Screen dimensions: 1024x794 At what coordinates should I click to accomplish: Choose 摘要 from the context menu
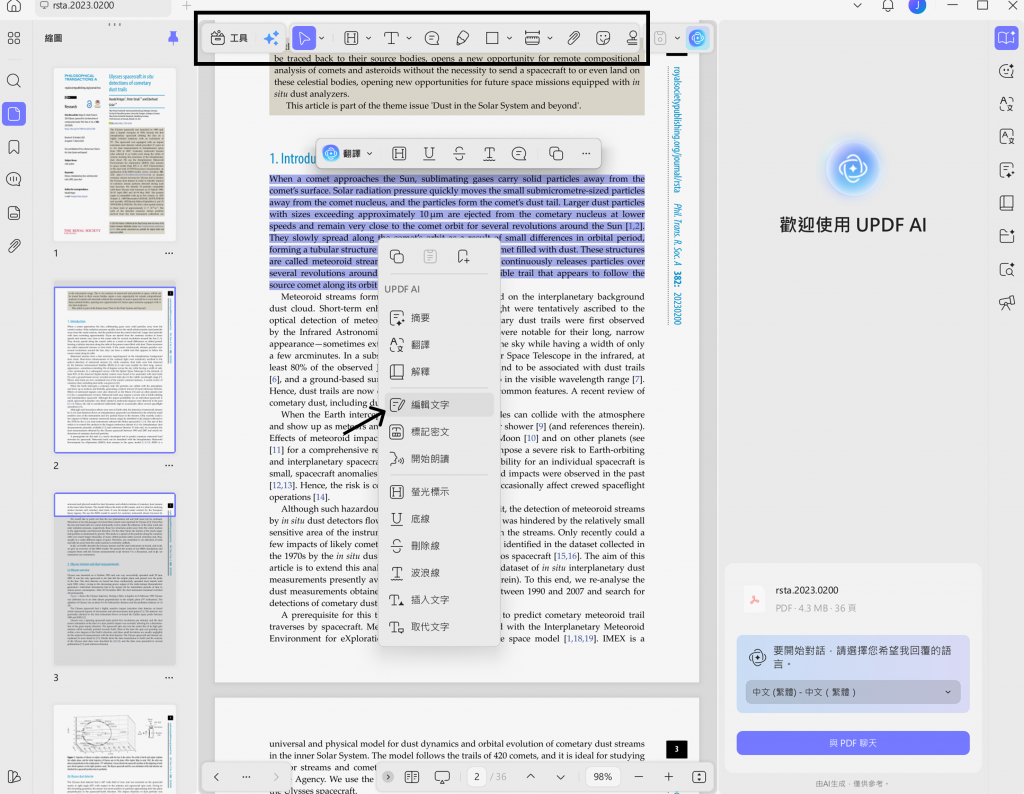click(439, 317)
